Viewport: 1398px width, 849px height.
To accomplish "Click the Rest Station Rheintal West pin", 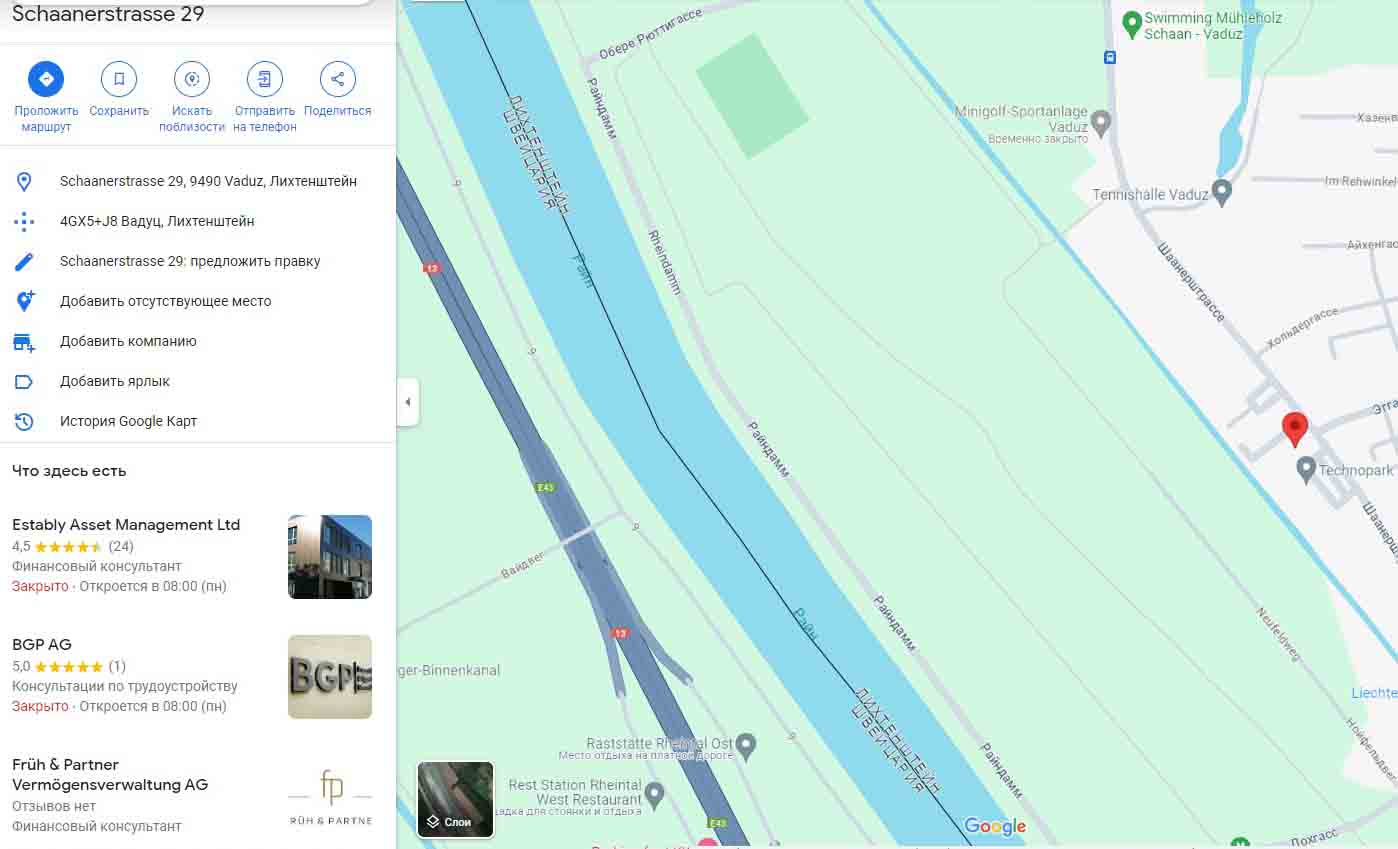I will [x=654, y=795].
